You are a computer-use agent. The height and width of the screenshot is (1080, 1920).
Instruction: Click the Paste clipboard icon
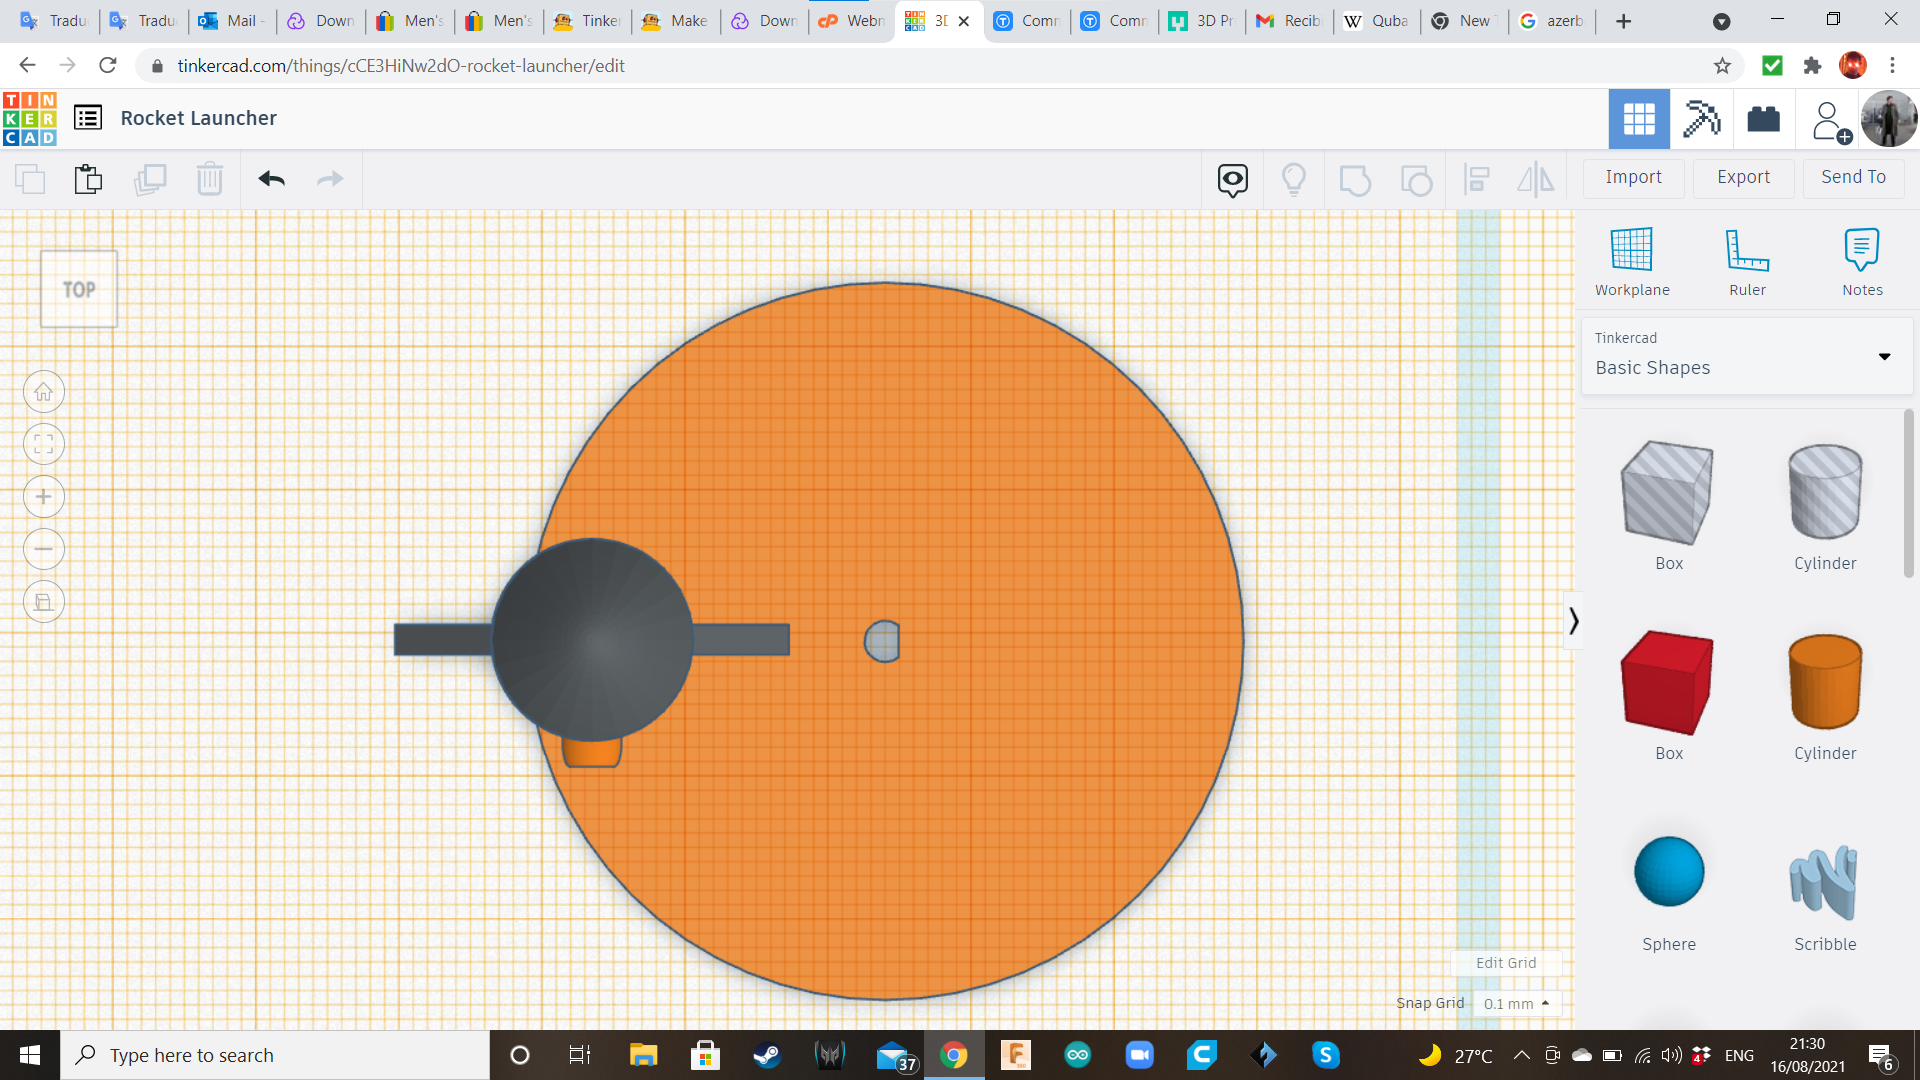(88, 179)
